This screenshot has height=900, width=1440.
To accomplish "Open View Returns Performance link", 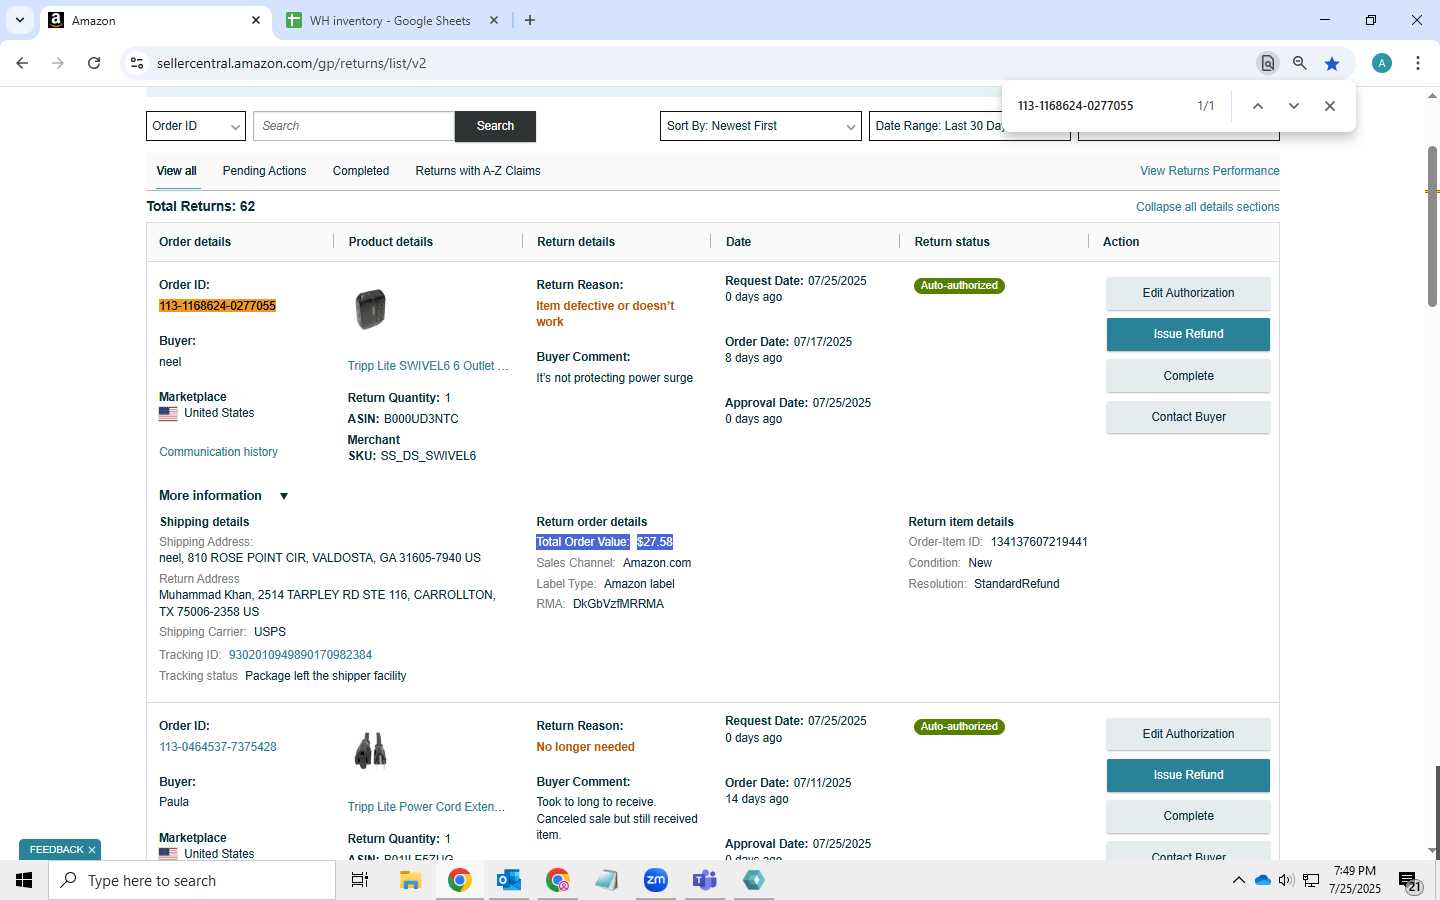I will coord(1210,171).
